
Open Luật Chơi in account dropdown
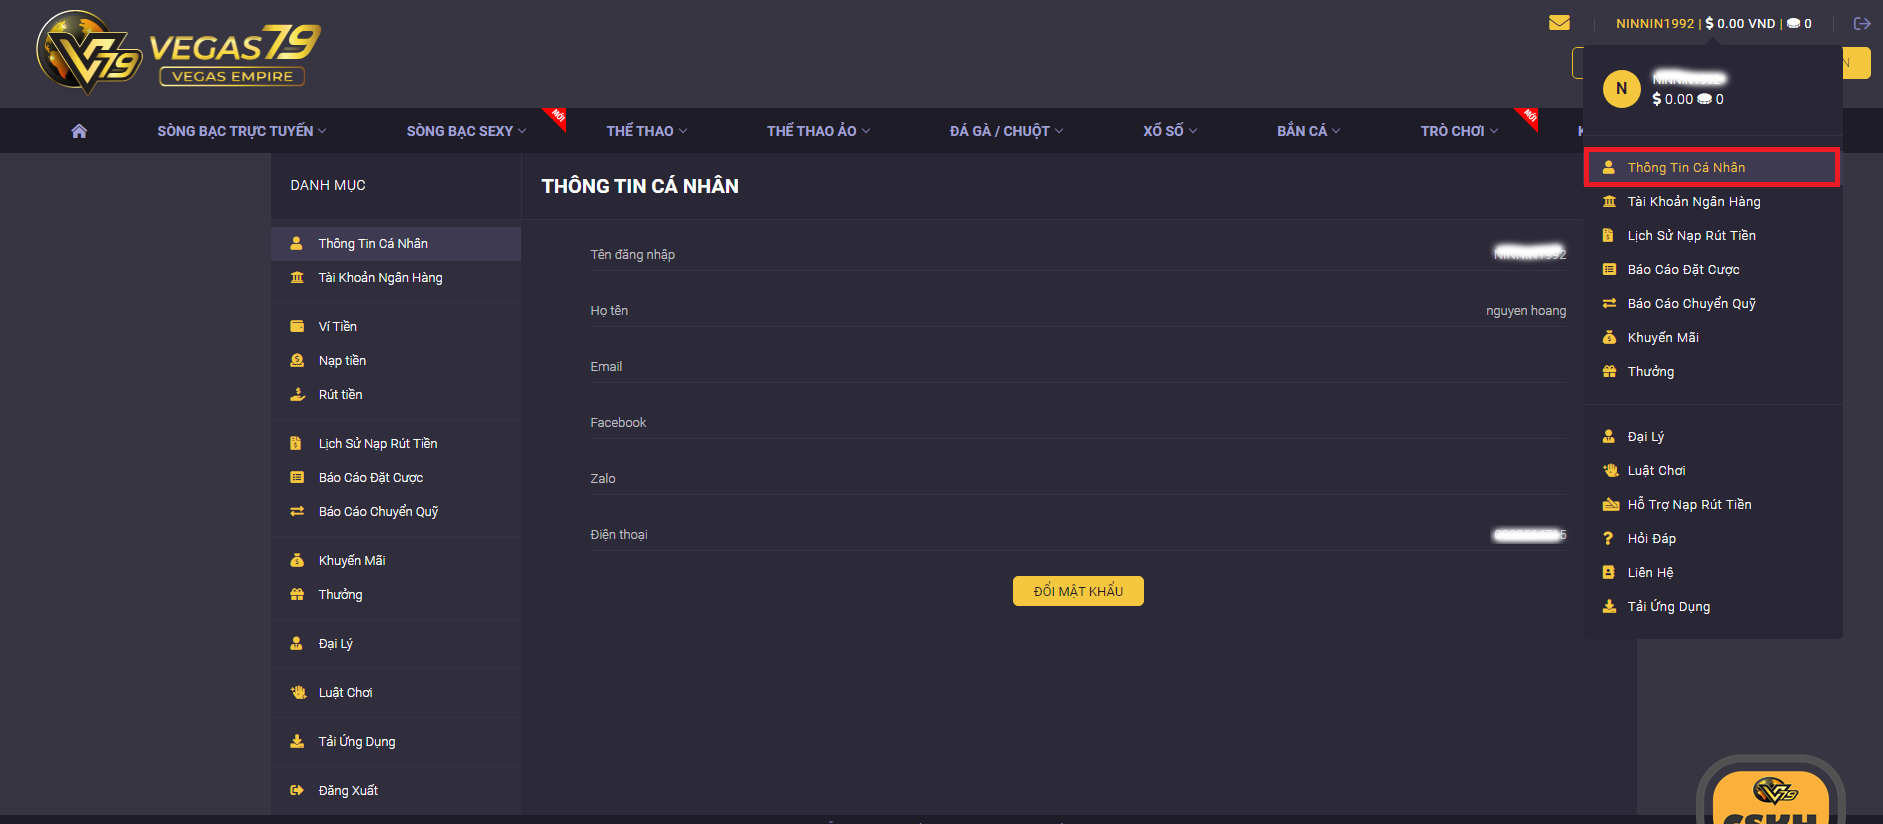click(1712, 470)
